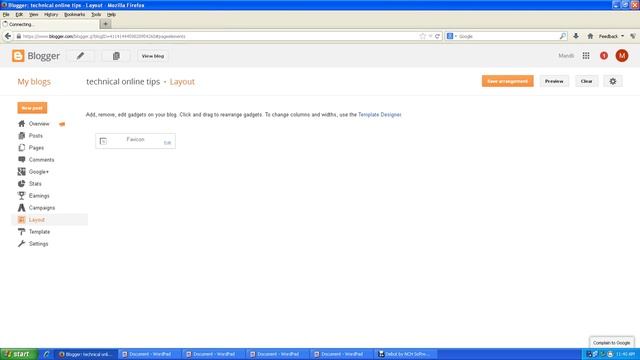The height and width of the screenshot is (360, 640).
Task: Open the search engine selector dropdown
Action: click(x=452, y=36)
